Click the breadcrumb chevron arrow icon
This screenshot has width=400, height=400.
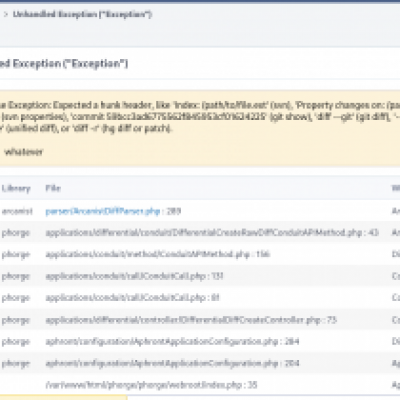click(x=6, y=14)
